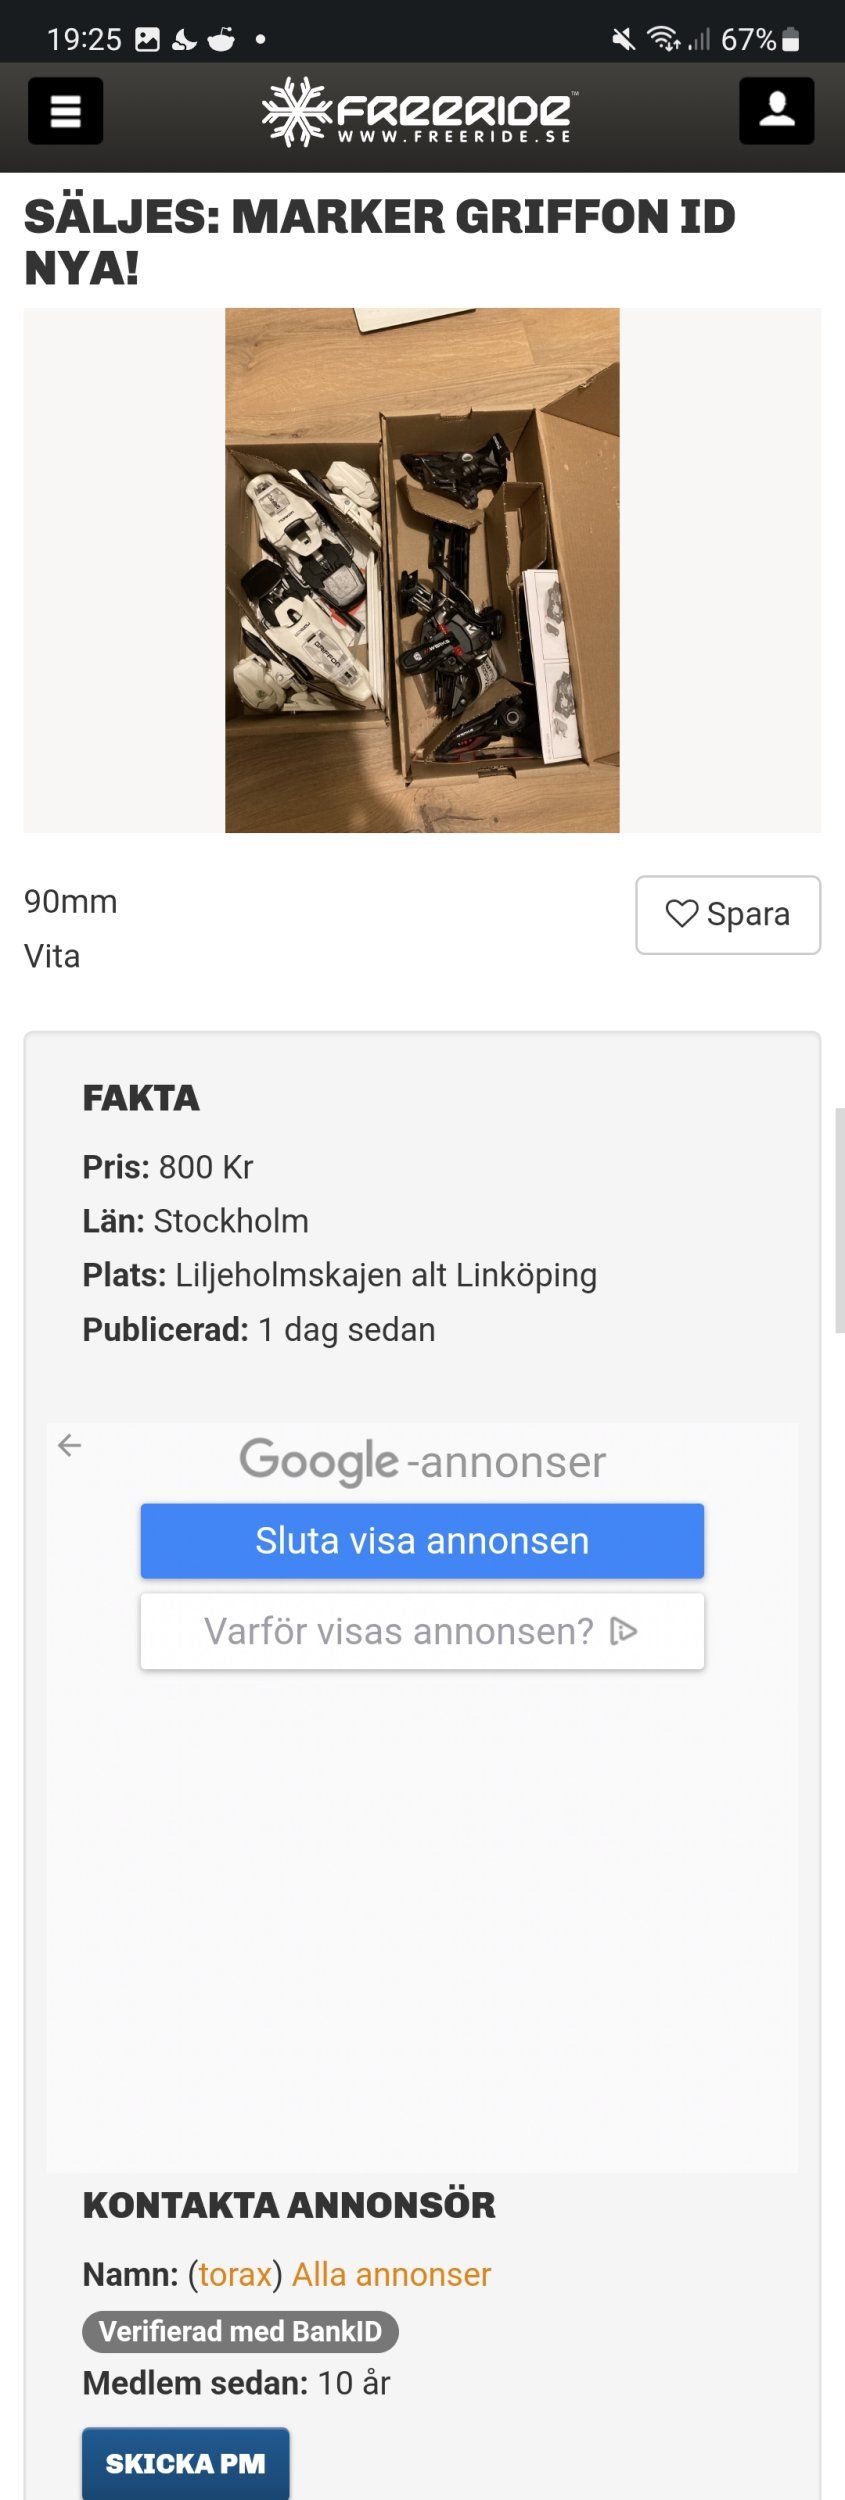Screen dimensions: 845x2500
Task: Click Sluta visa annonsen button
Action: click(x=422, y=1541)
